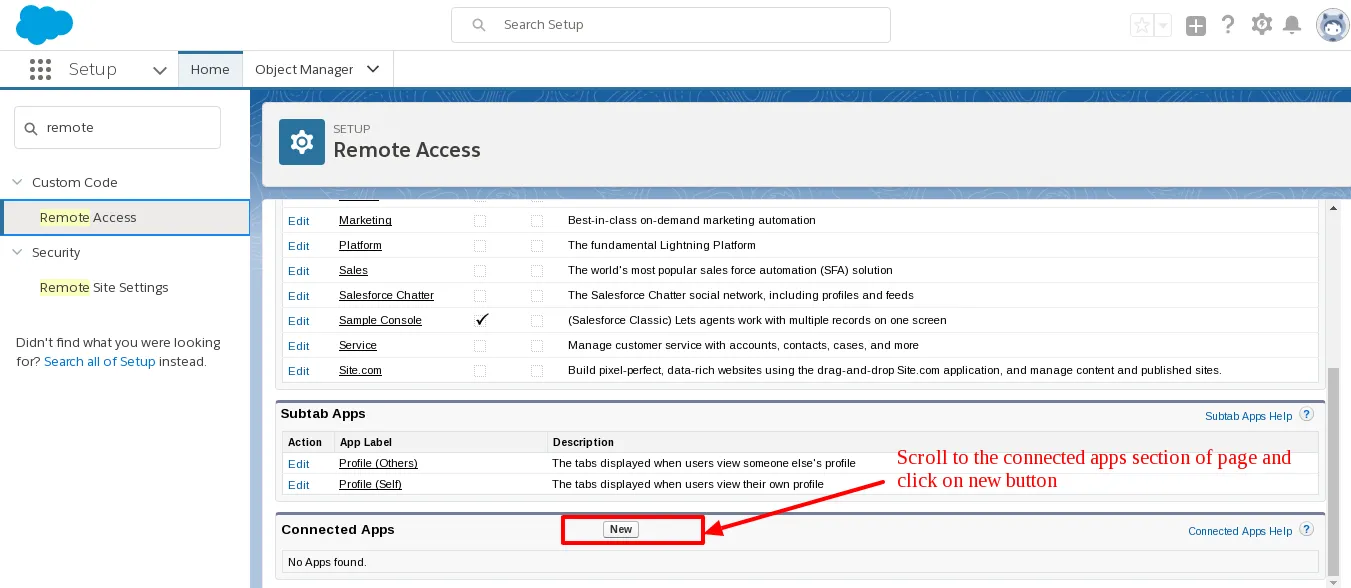The width and height of the screenshot is (1351, 588).
Task: Focus the Search Setup field
Action: 671,25
